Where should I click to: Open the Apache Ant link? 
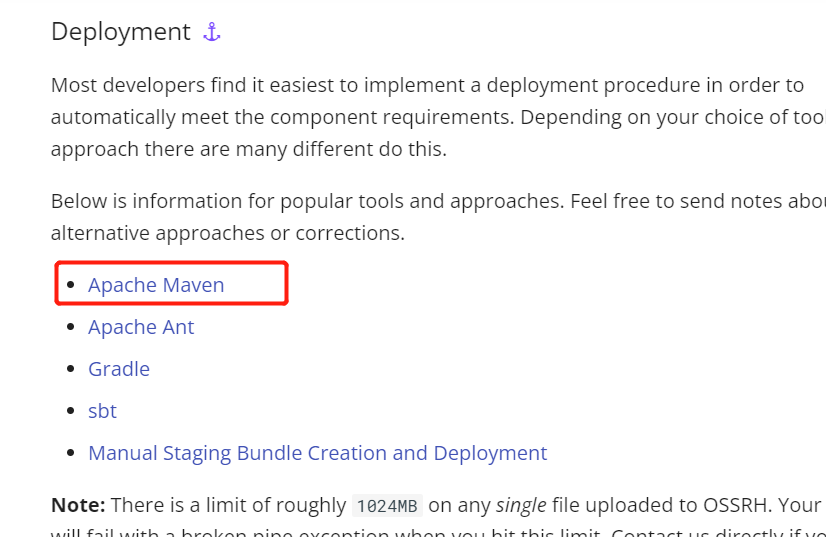141,327
